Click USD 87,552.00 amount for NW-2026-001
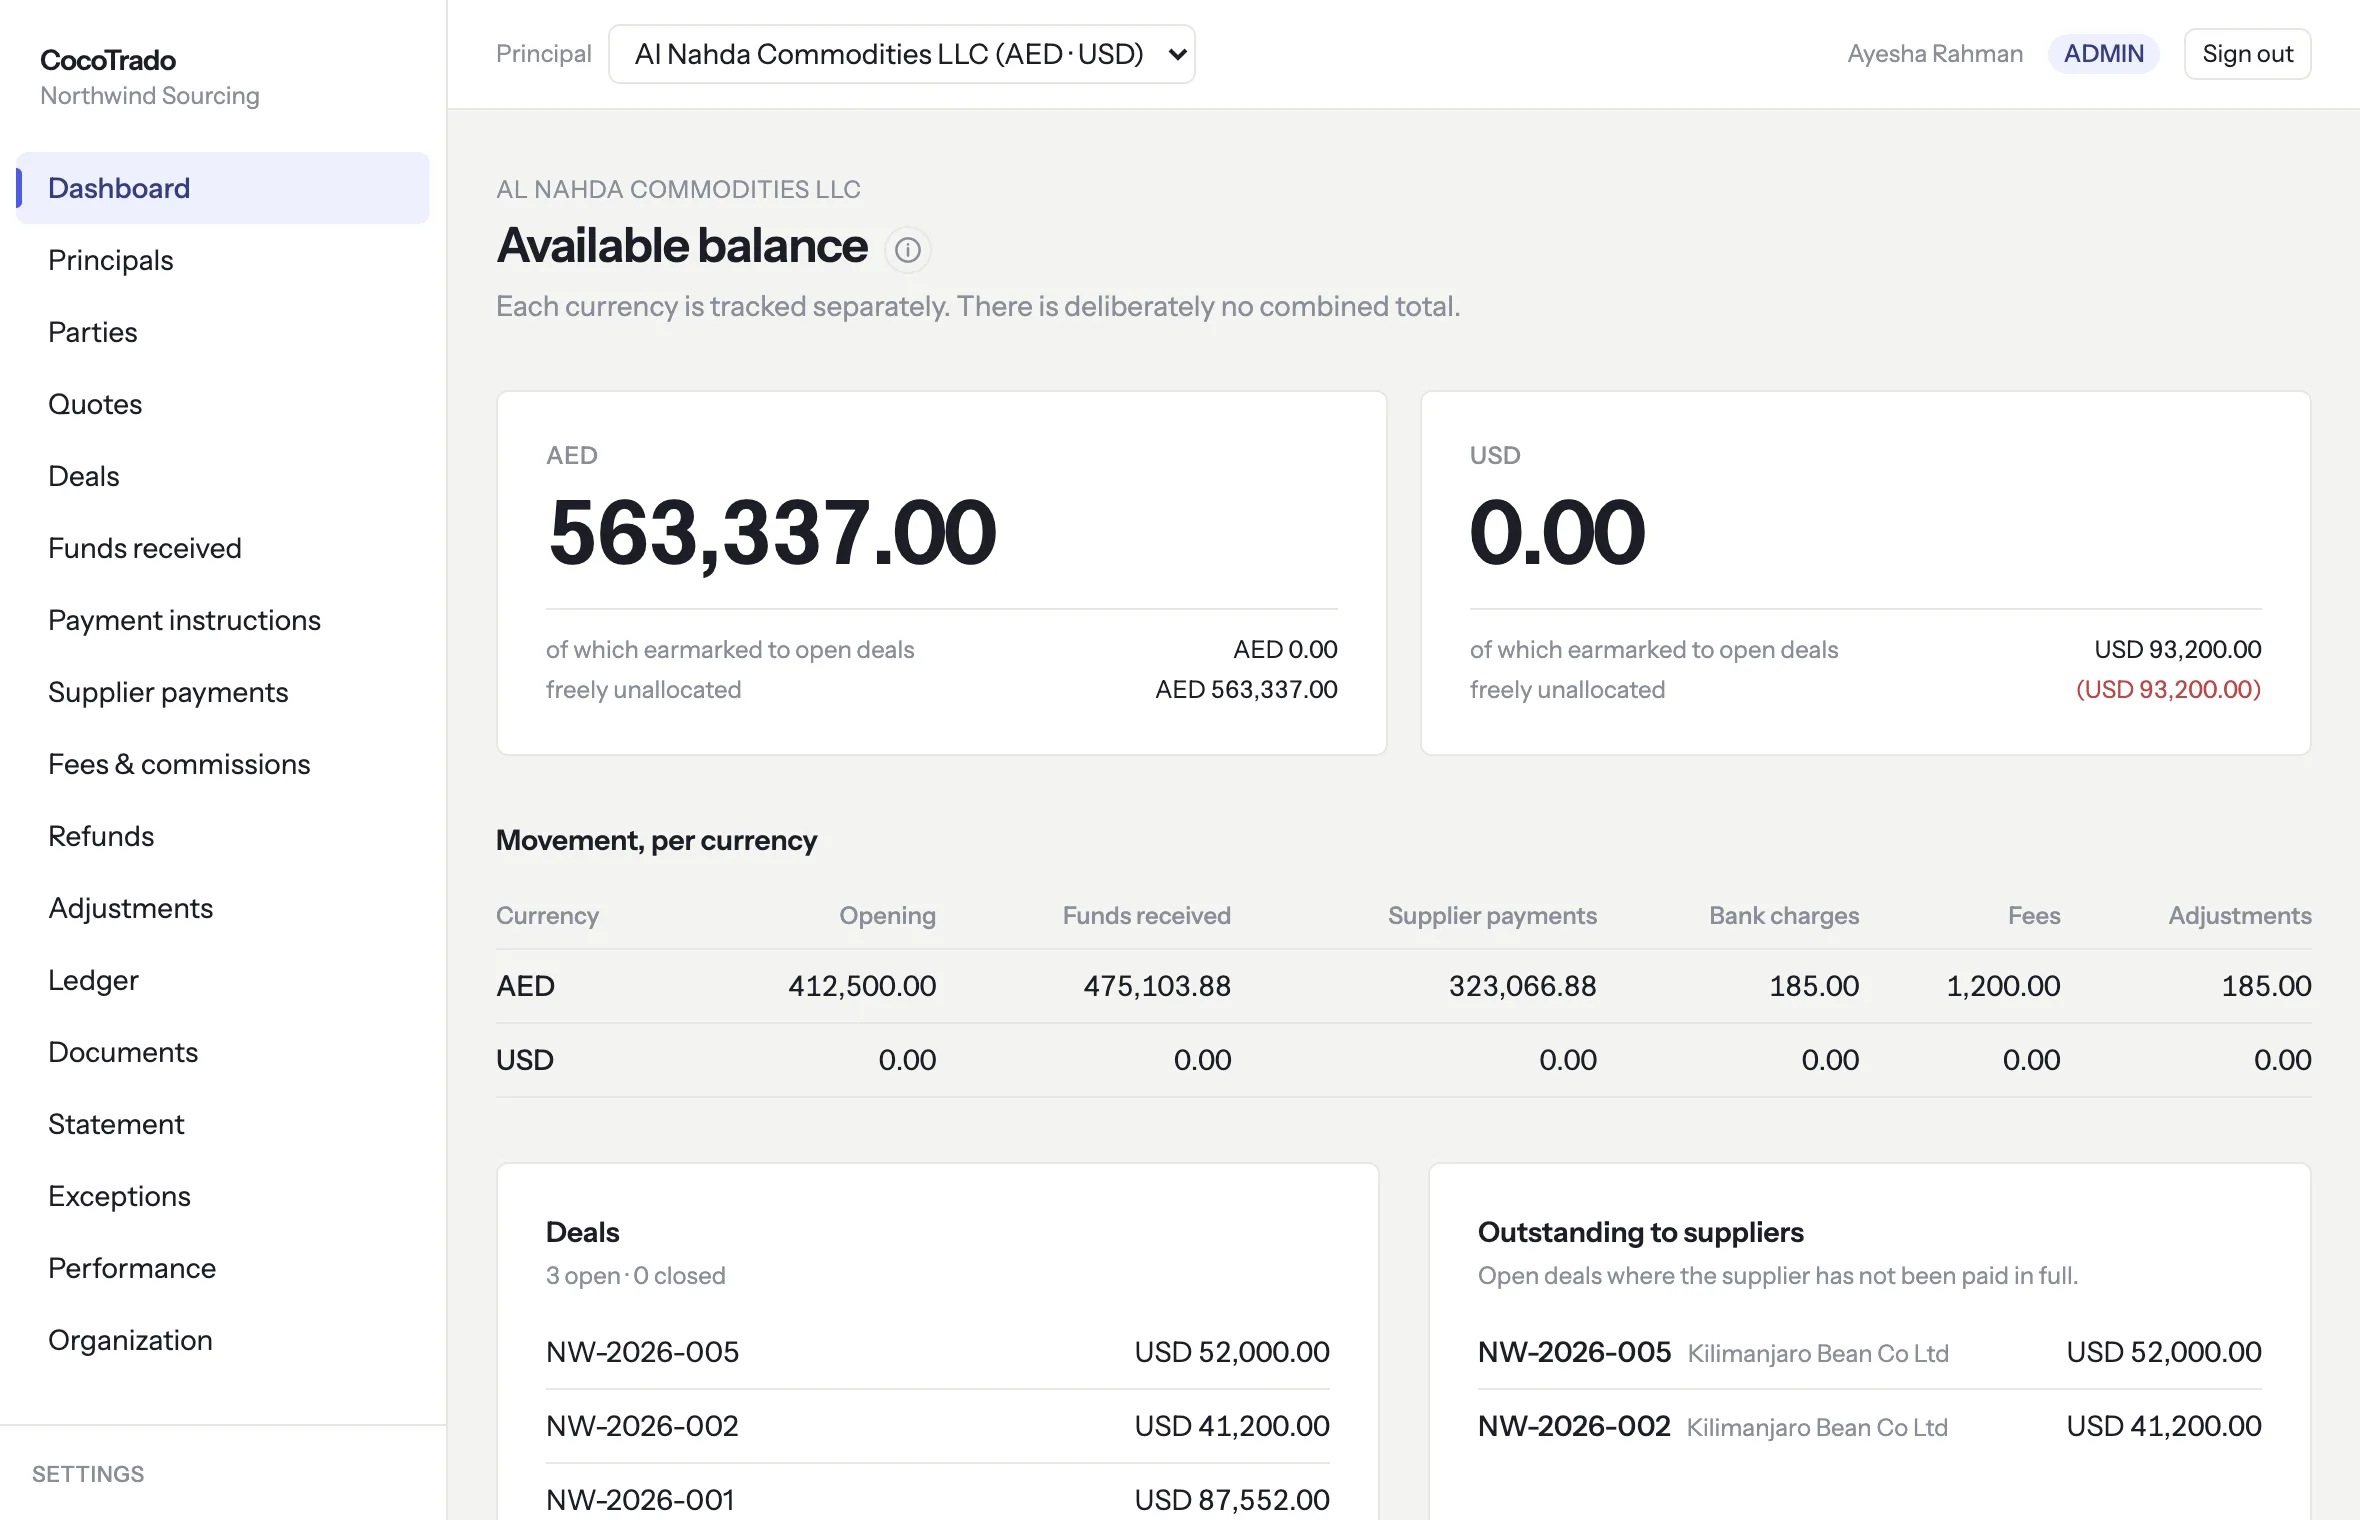2360x1520 pixels. [x=1232, y=1499]
